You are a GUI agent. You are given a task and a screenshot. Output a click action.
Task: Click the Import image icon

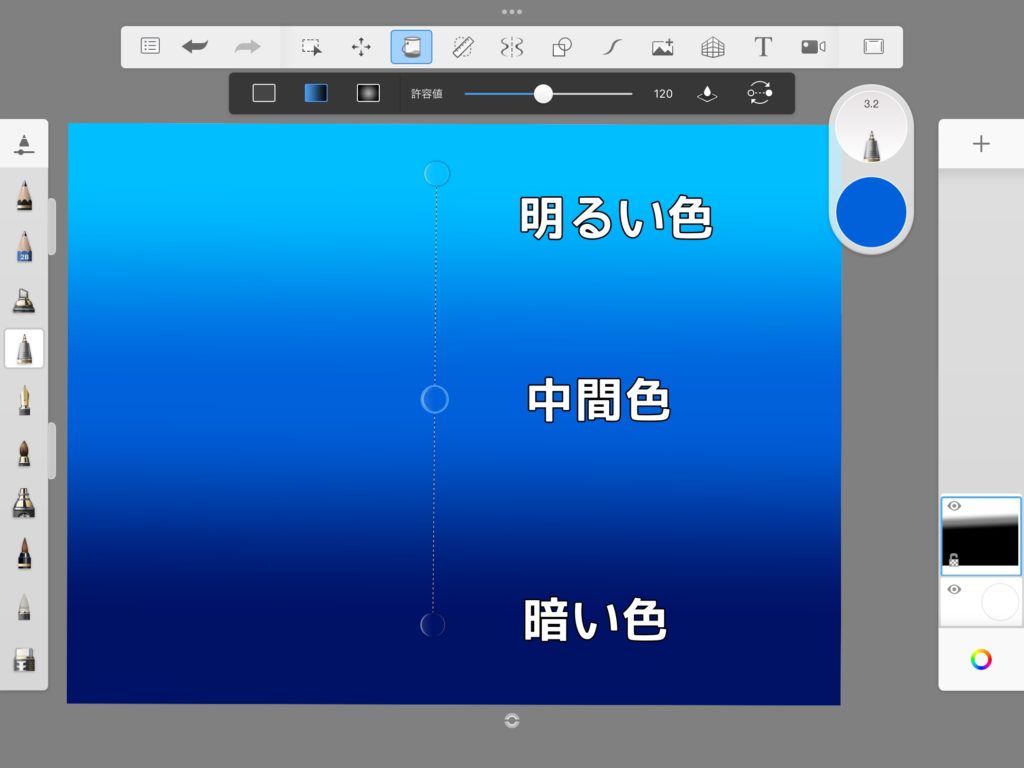pos(662,46)
